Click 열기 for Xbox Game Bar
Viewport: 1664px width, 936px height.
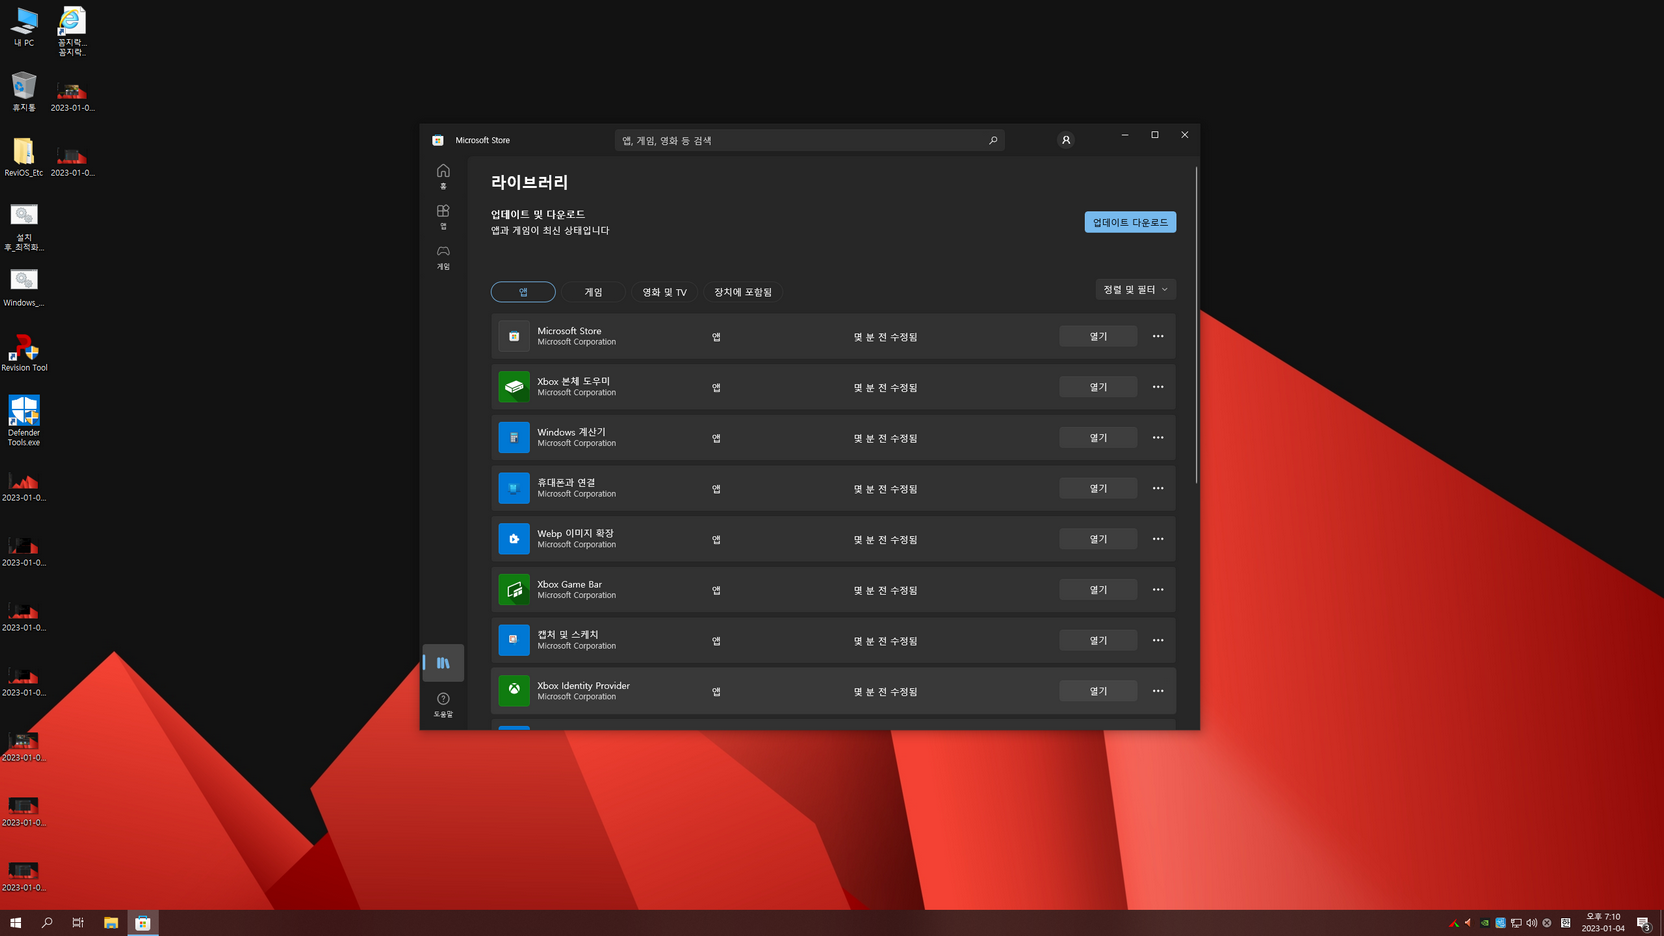click(x=1098, y=589)
